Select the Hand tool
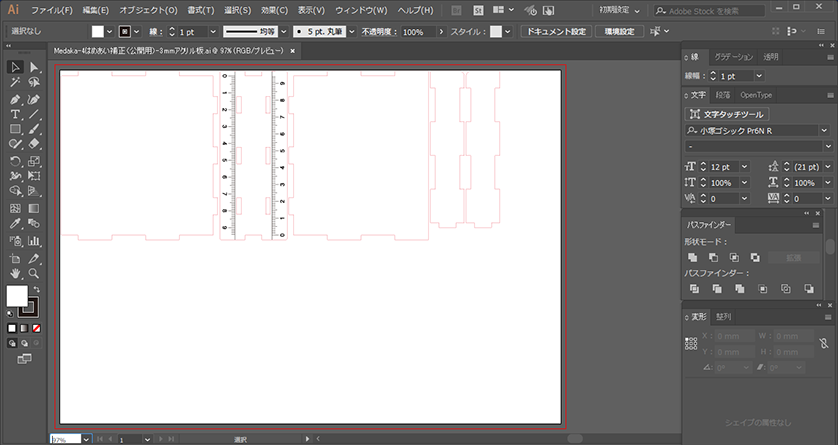The height and width of the screenshot is (445, 838). point(15,272)
